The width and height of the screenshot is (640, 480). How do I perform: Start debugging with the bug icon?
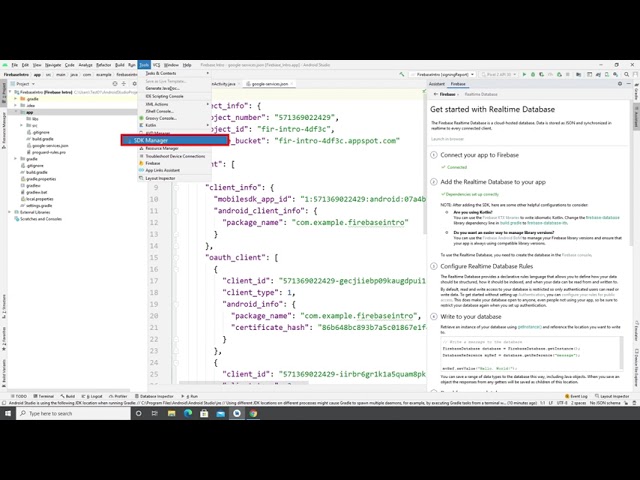(x=533, y=75)
